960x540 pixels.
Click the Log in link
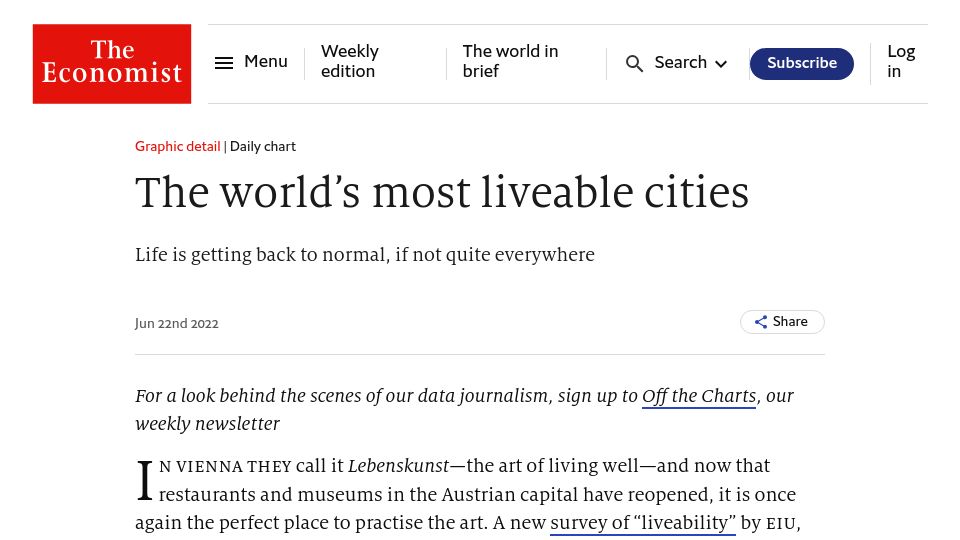coord(901,61)
